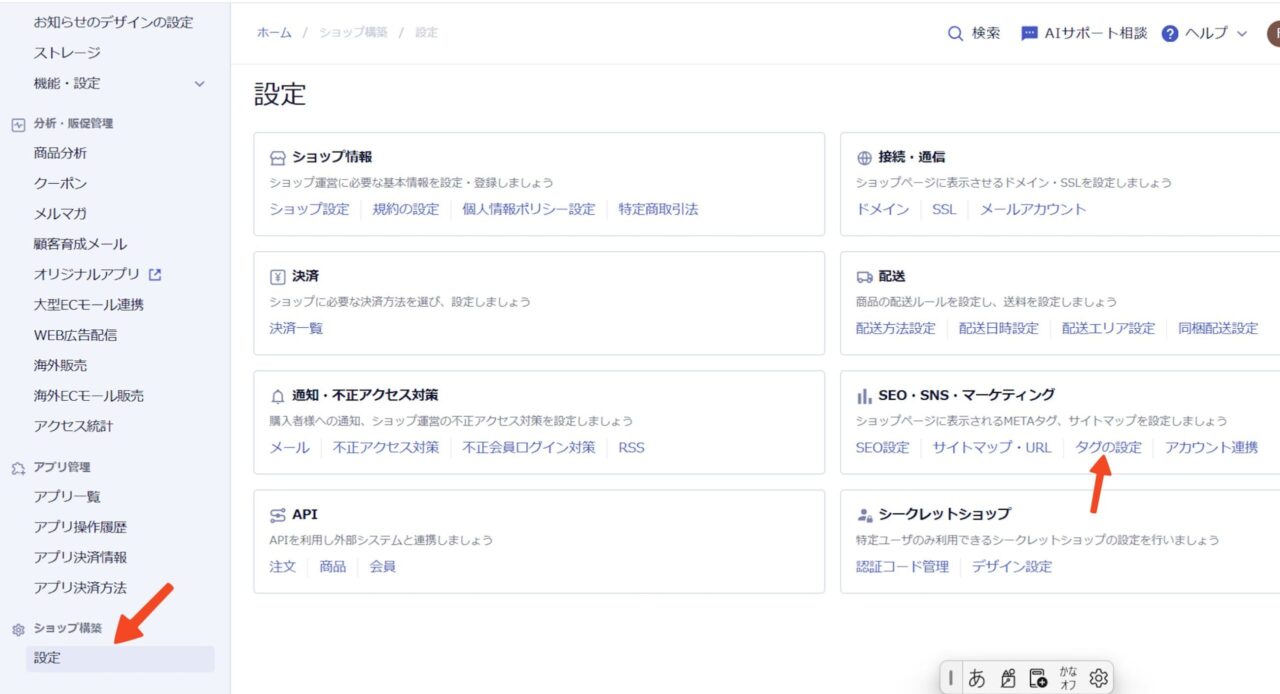The width and height of the screenshot is (1280, 694).
Task: Click ホーム in the breadcrumb
Action: (x=274, y=33)
